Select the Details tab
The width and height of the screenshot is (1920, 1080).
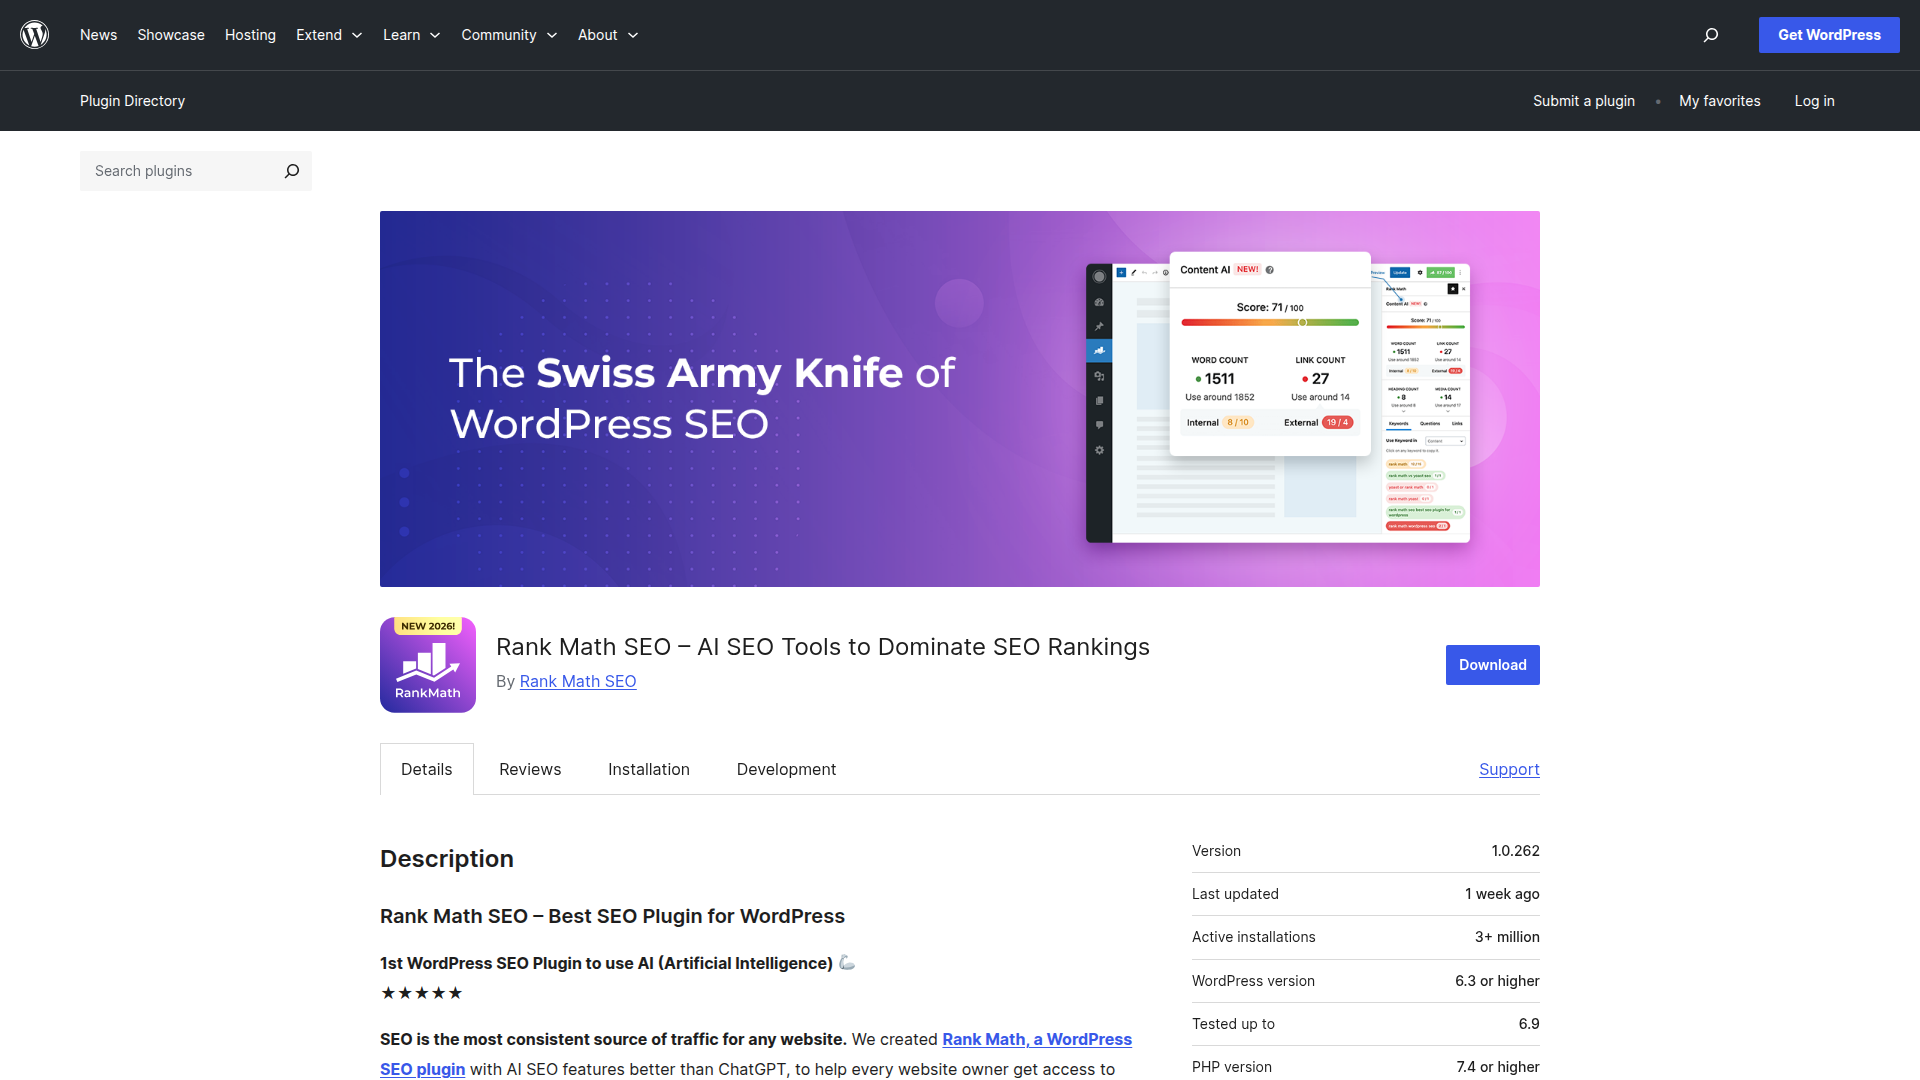(x=427, y=769)
